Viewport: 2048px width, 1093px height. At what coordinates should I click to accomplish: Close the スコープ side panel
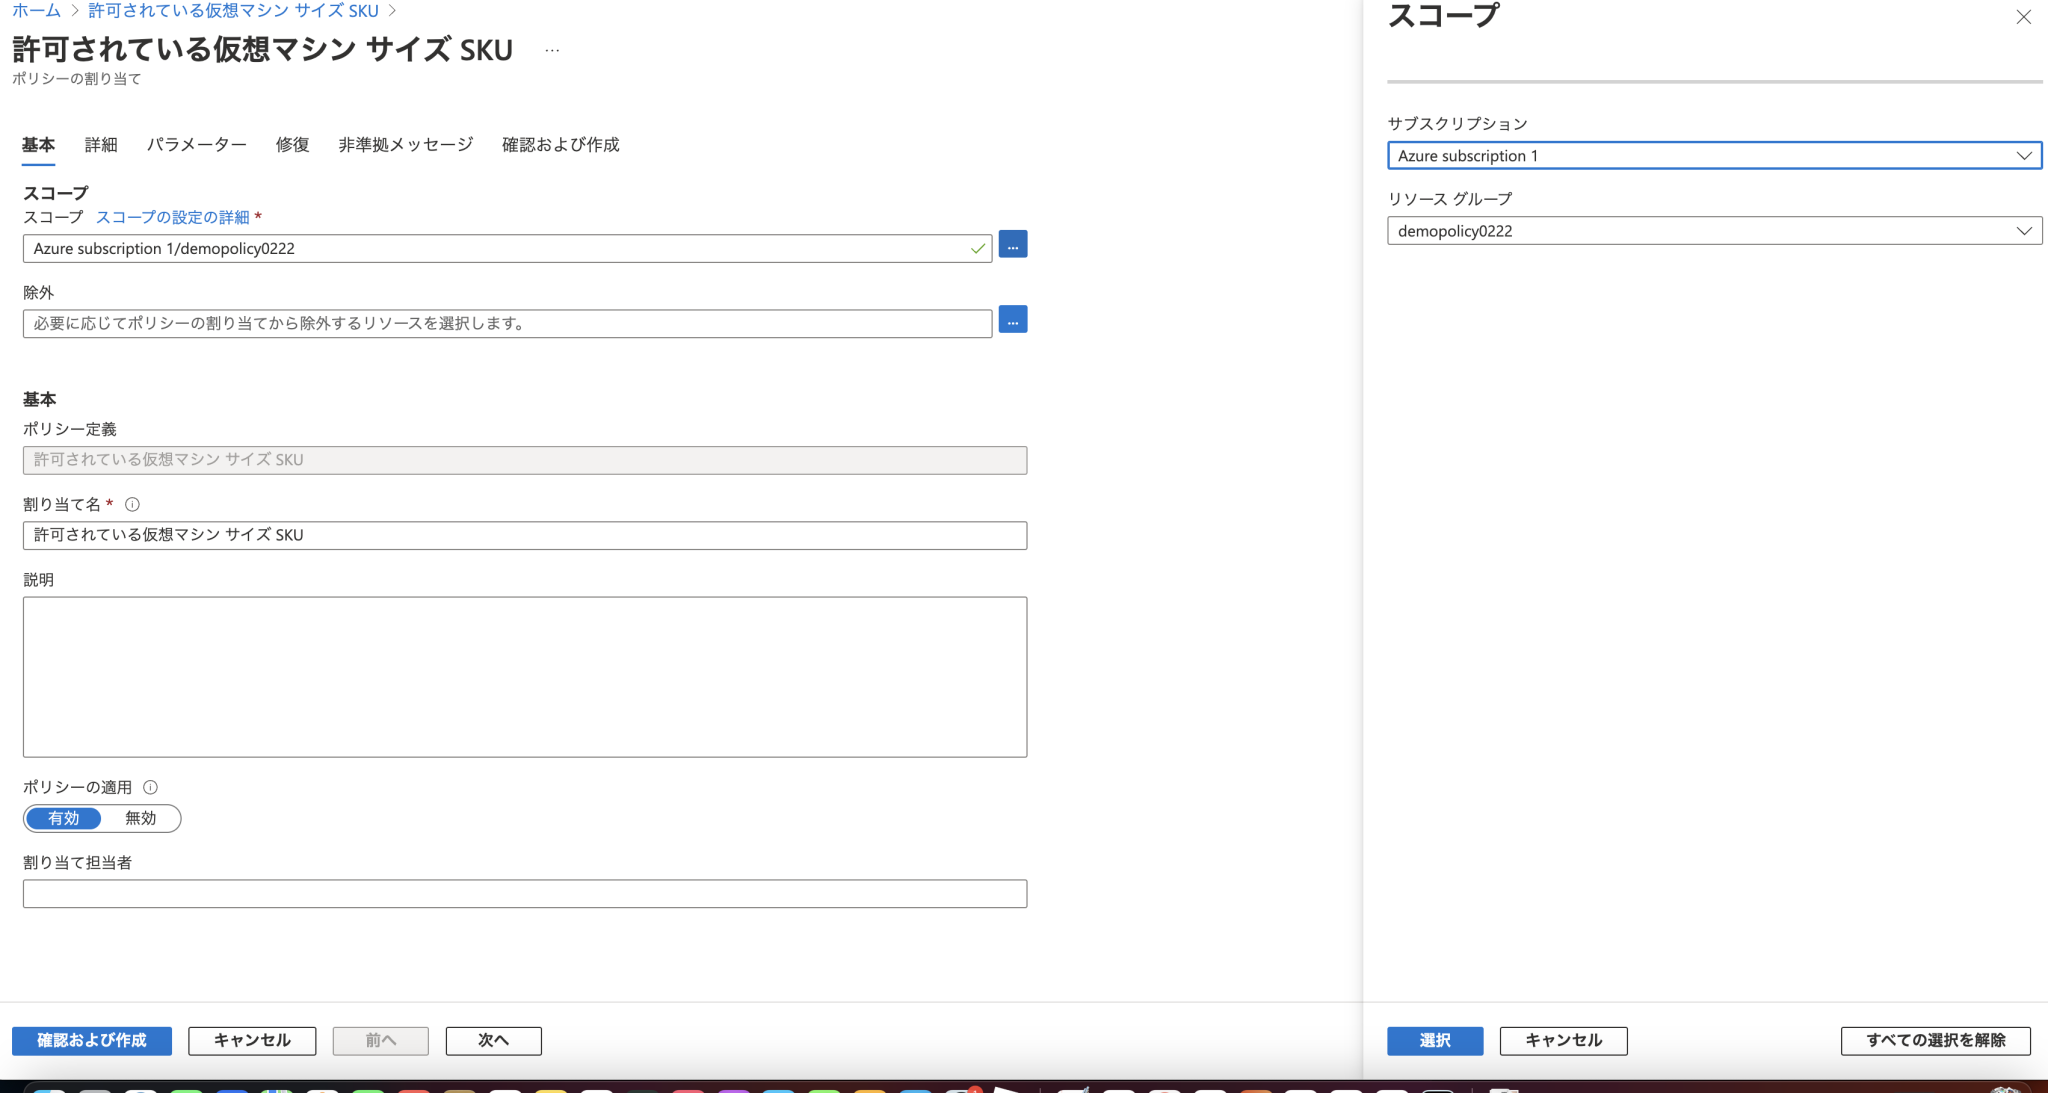point(2023,17)
